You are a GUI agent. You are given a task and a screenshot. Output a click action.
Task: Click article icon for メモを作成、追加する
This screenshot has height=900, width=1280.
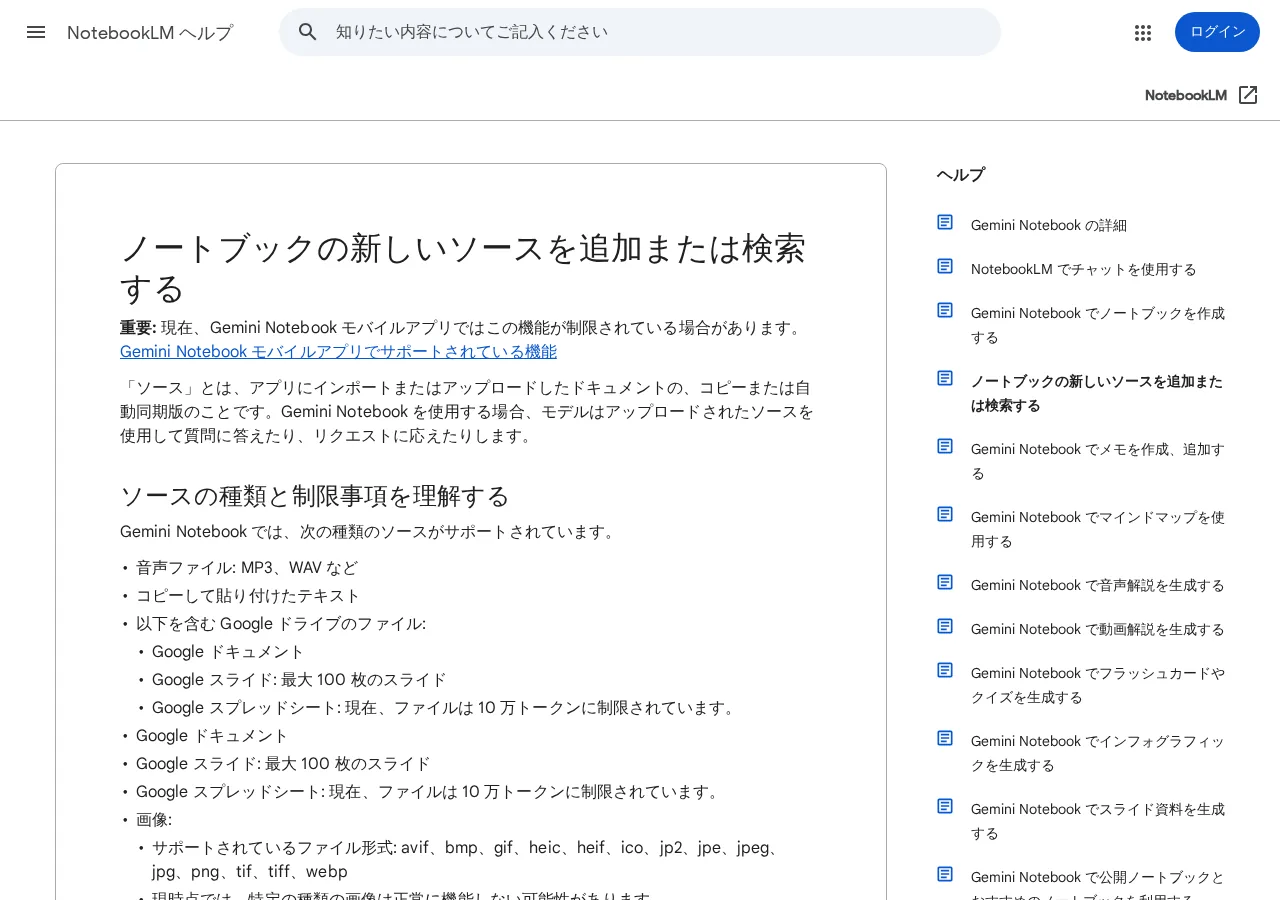pos(945,446)
